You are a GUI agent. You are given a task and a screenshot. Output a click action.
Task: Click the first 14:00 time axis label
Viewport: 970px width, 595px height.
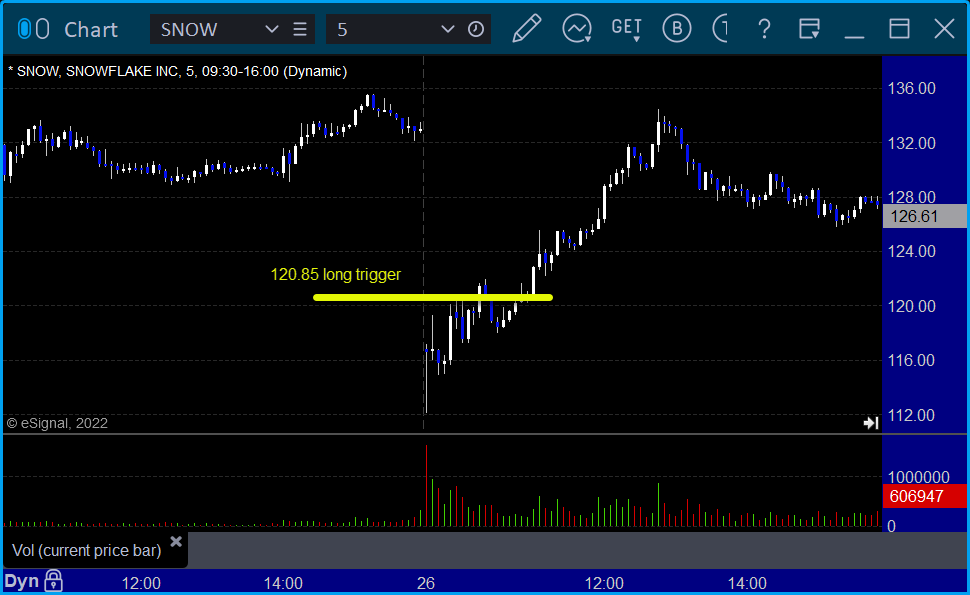pos(283,583)
